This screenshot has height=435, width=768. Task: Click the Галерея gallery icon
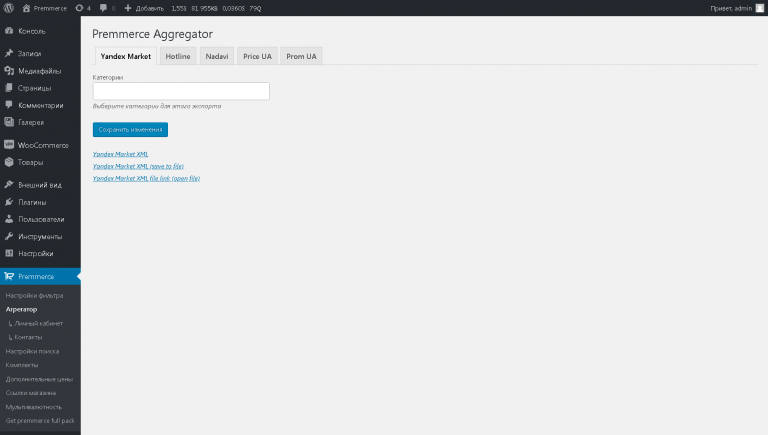(x=8, y=122)
